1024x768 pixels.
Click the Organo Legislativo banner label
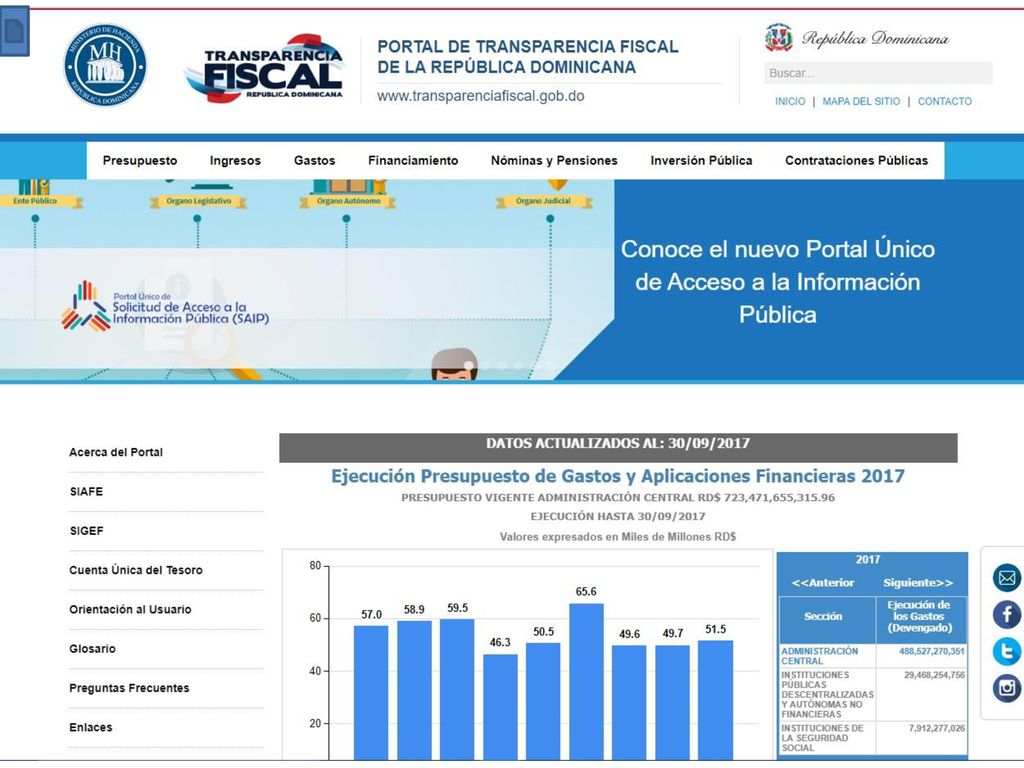point(199,201)
